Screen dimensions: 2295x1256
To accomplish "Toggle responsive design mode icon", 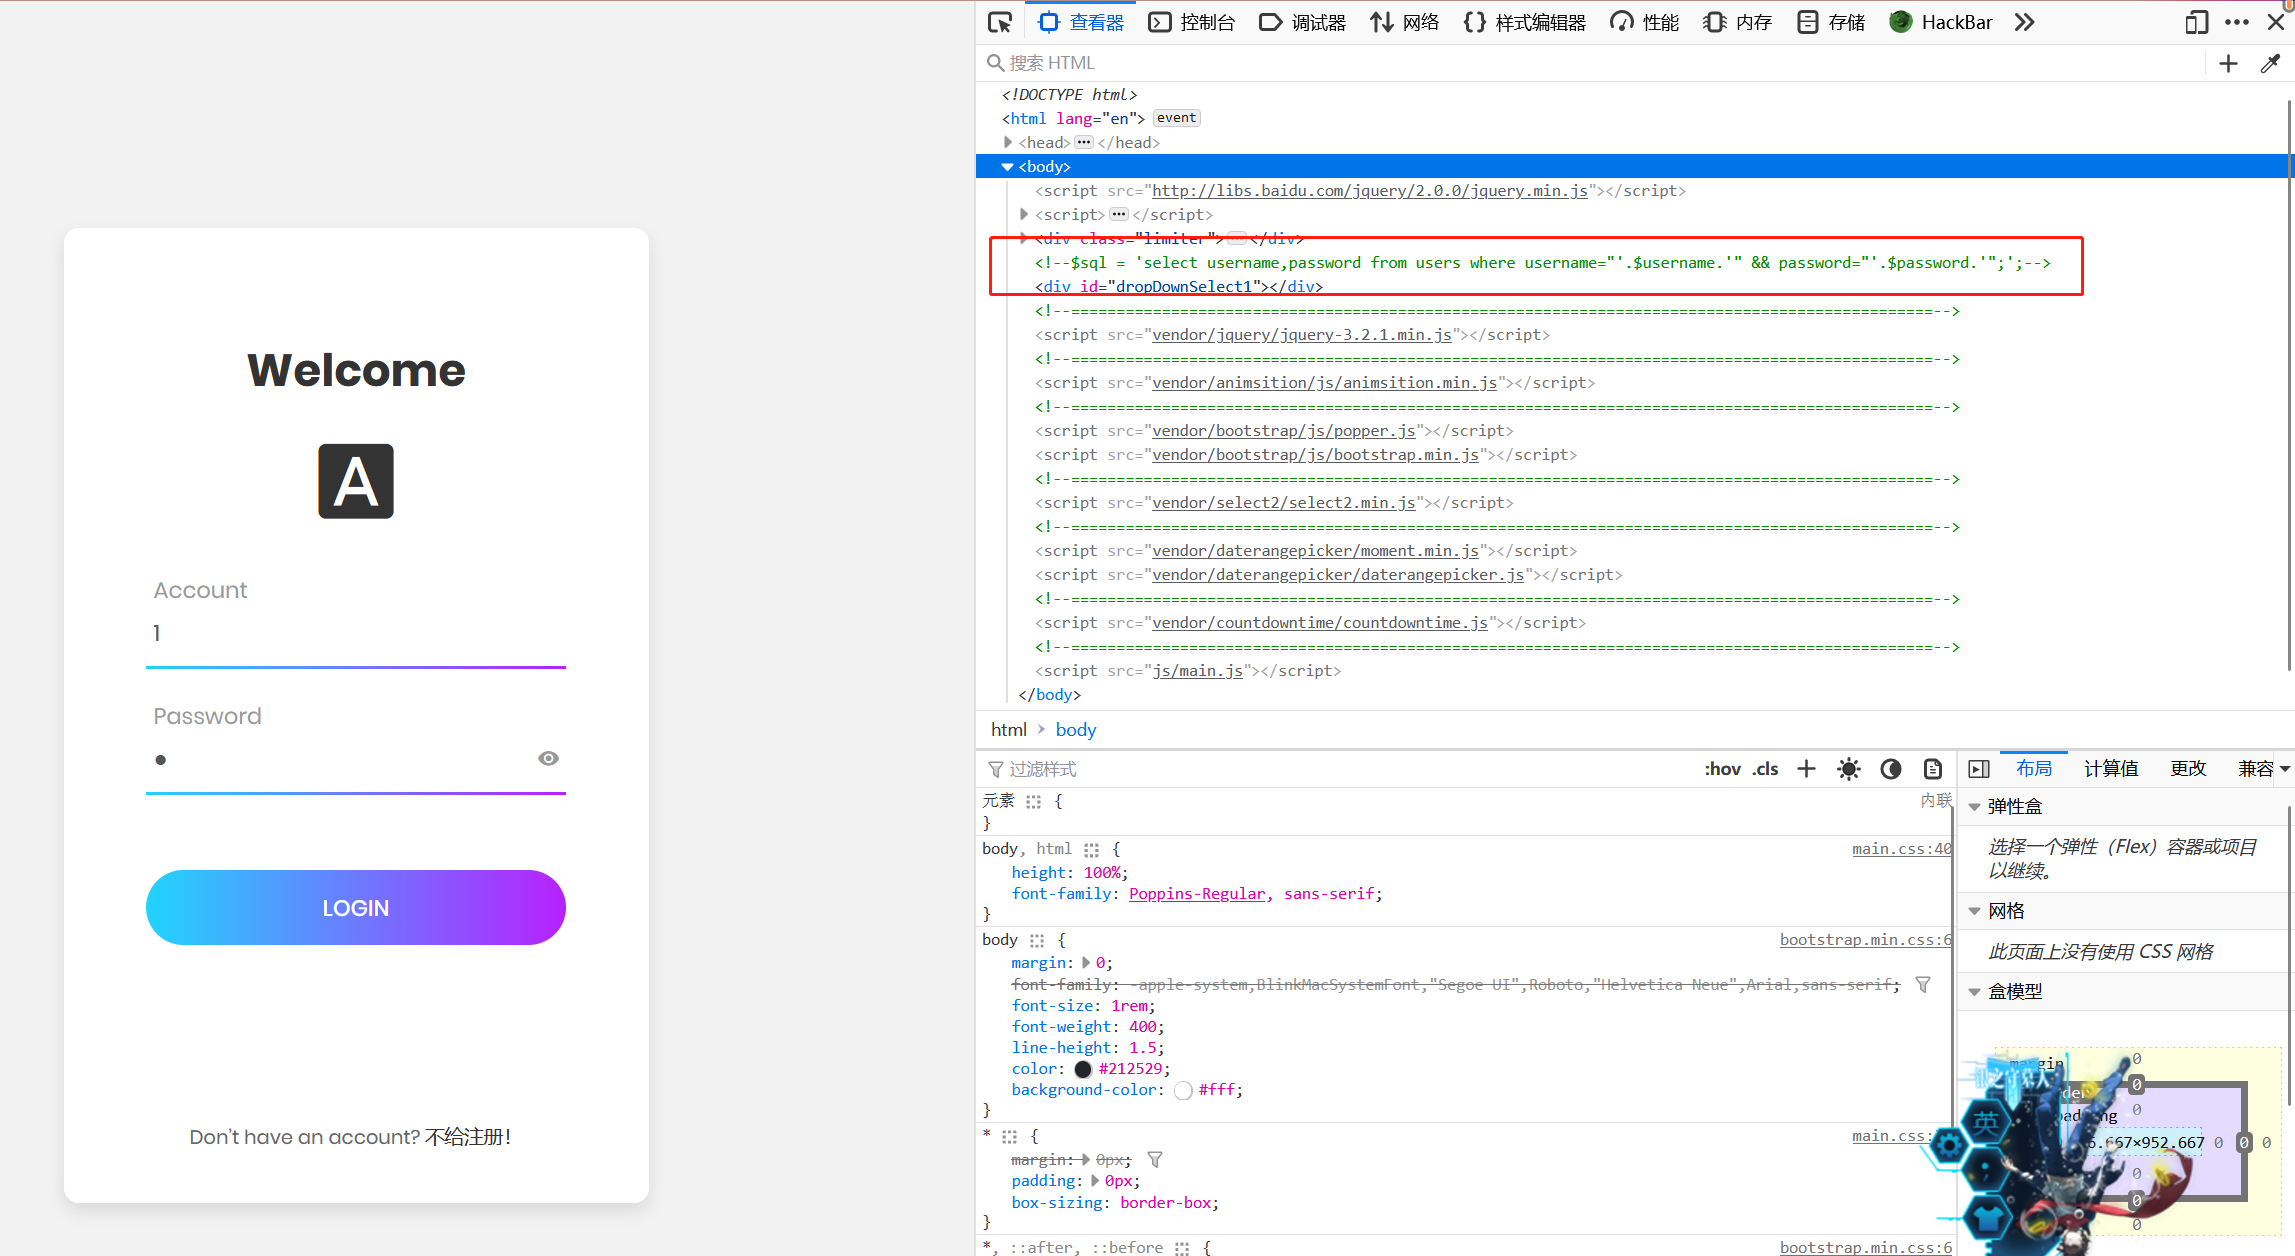I will (2196, 22).
